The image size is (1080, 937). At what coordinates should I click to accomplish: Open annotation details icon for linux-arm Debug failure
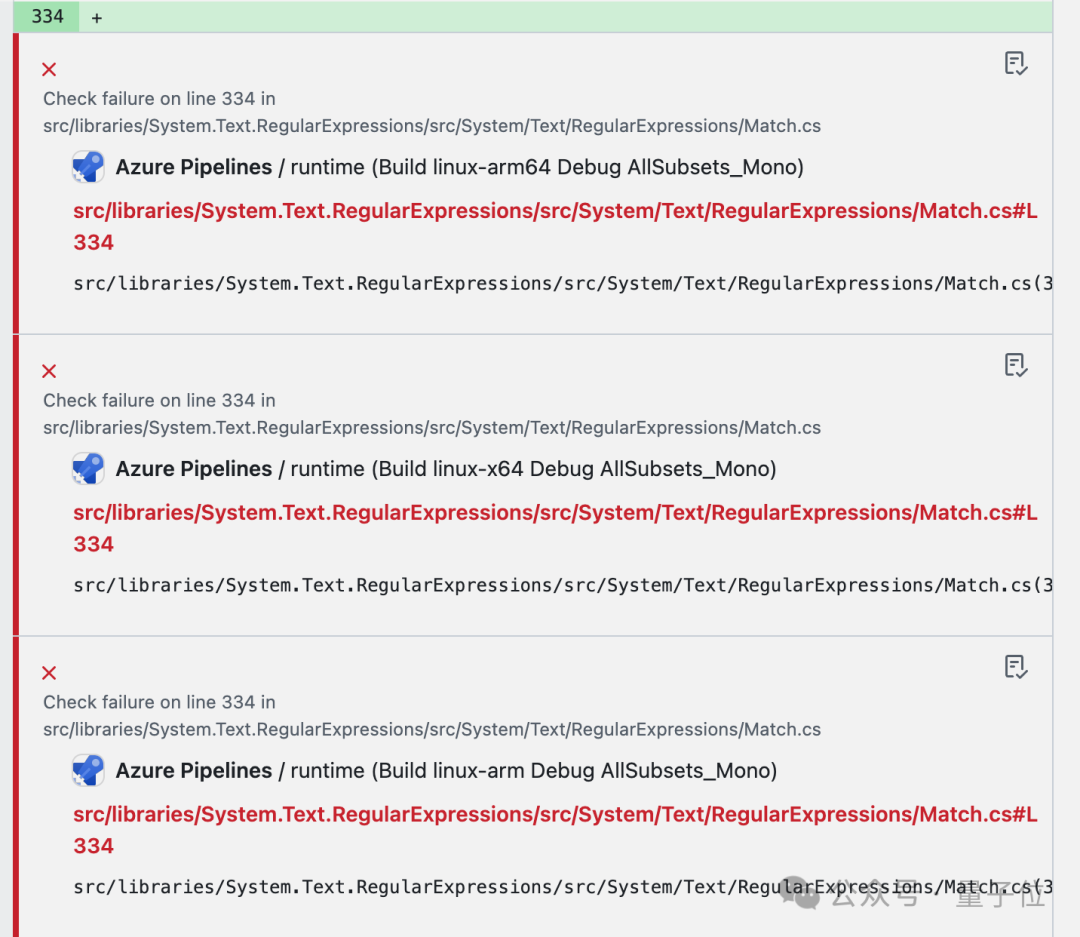point(1016,667)
